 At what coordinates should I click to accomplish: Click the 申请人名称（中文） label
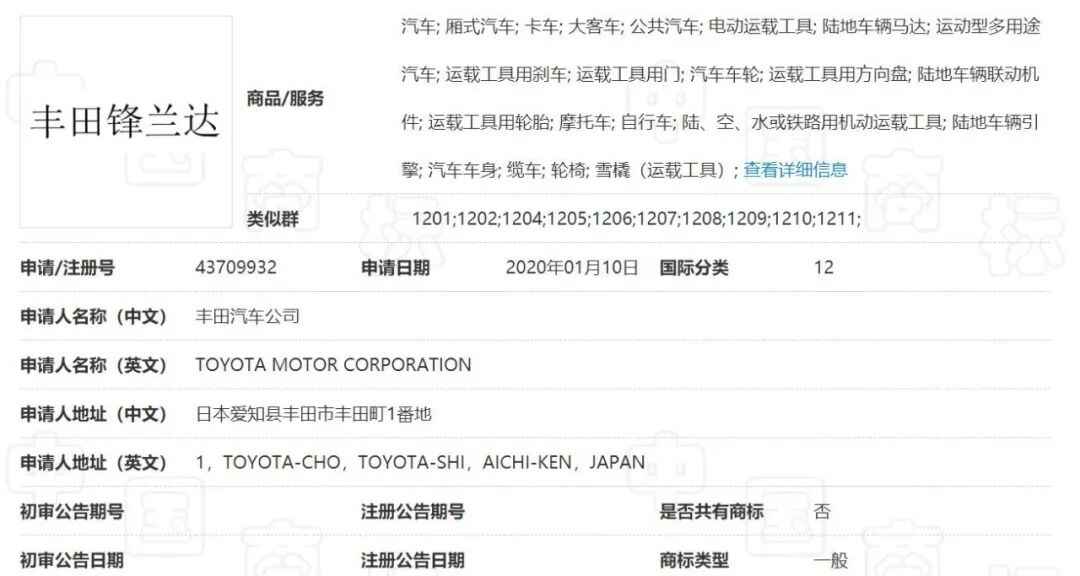[x=94, y=316]
